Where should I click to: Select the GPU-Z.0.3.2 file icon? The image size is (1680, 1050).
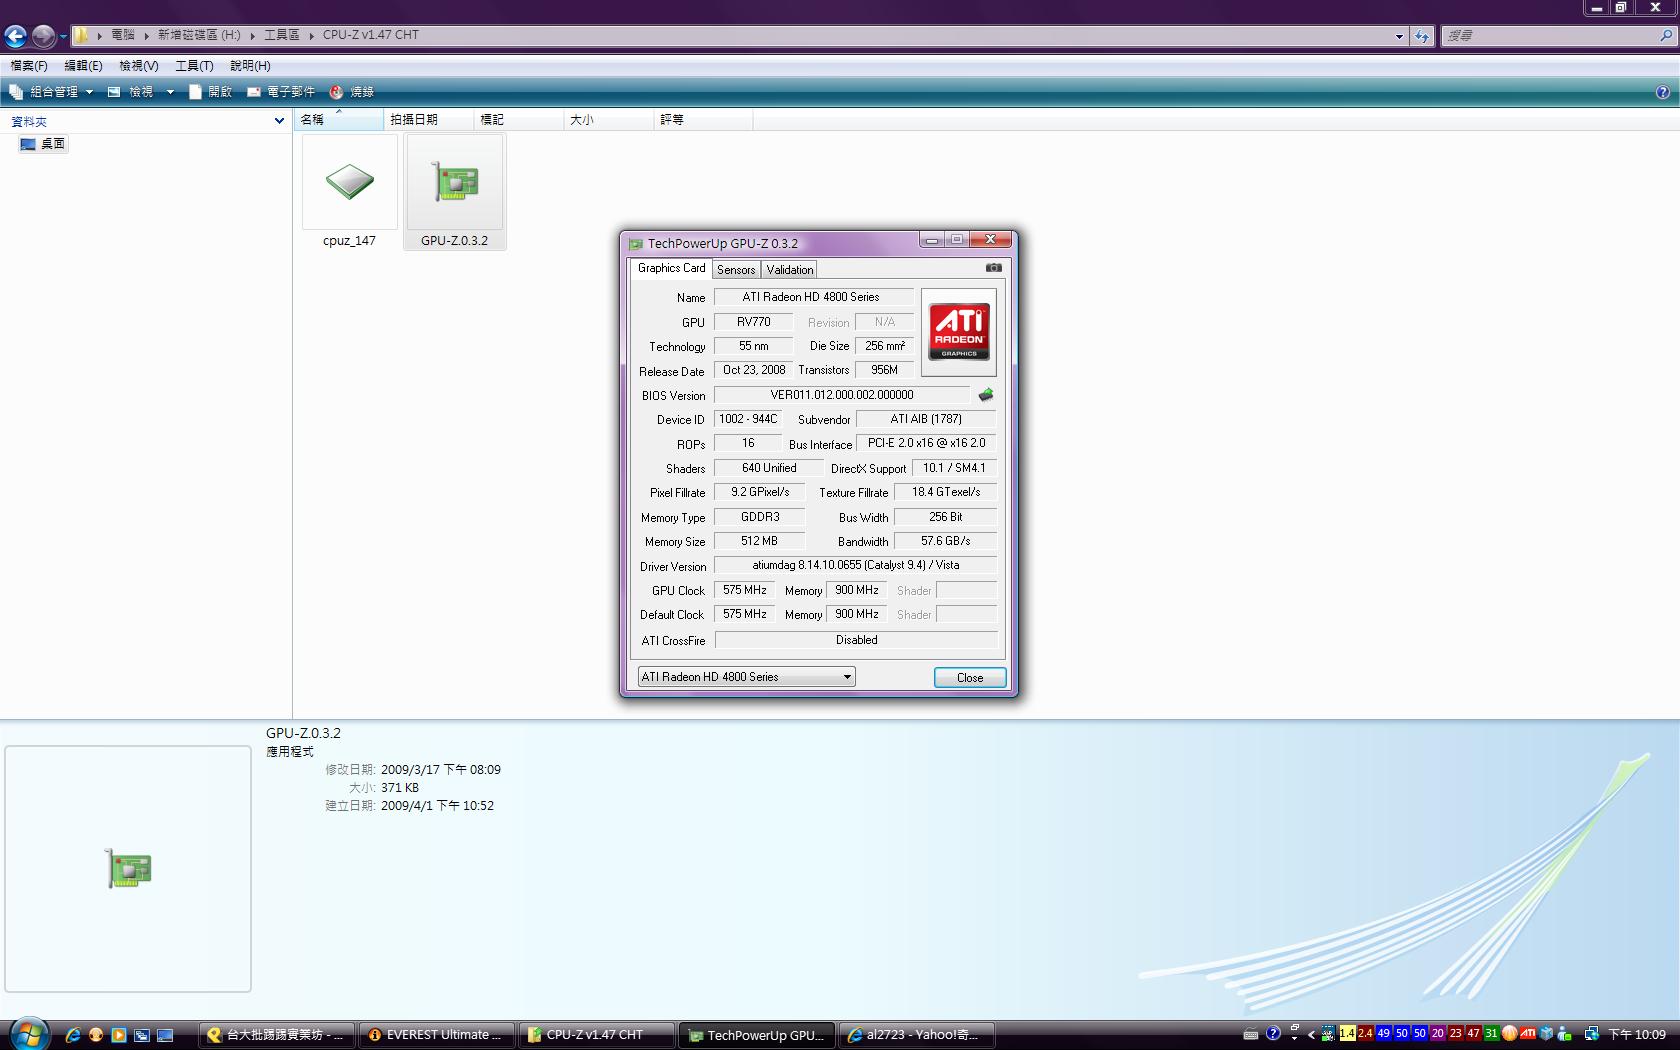click(455, 182)
